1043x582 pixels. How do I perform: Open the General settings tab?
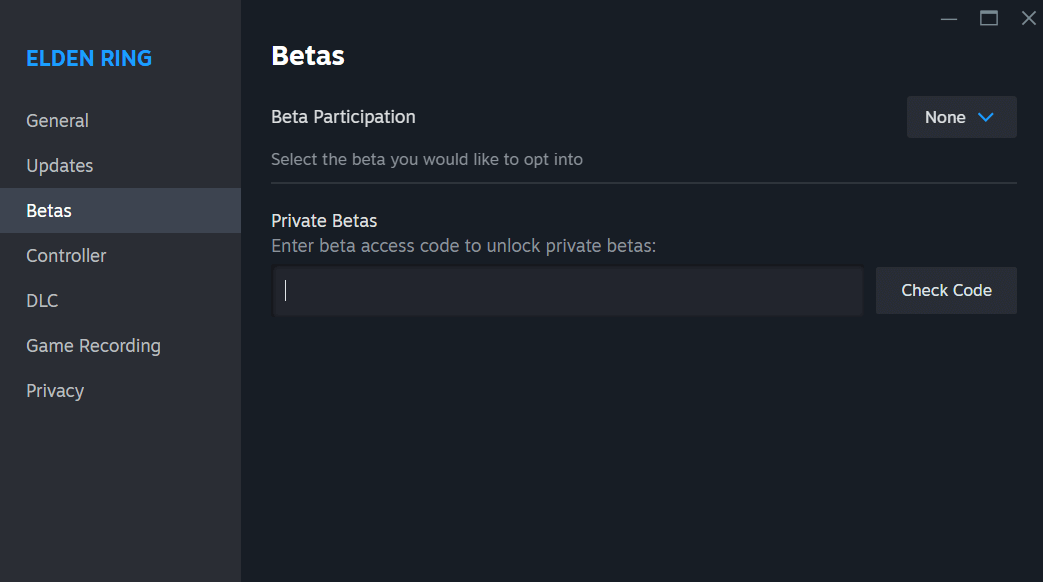(57, 120)
